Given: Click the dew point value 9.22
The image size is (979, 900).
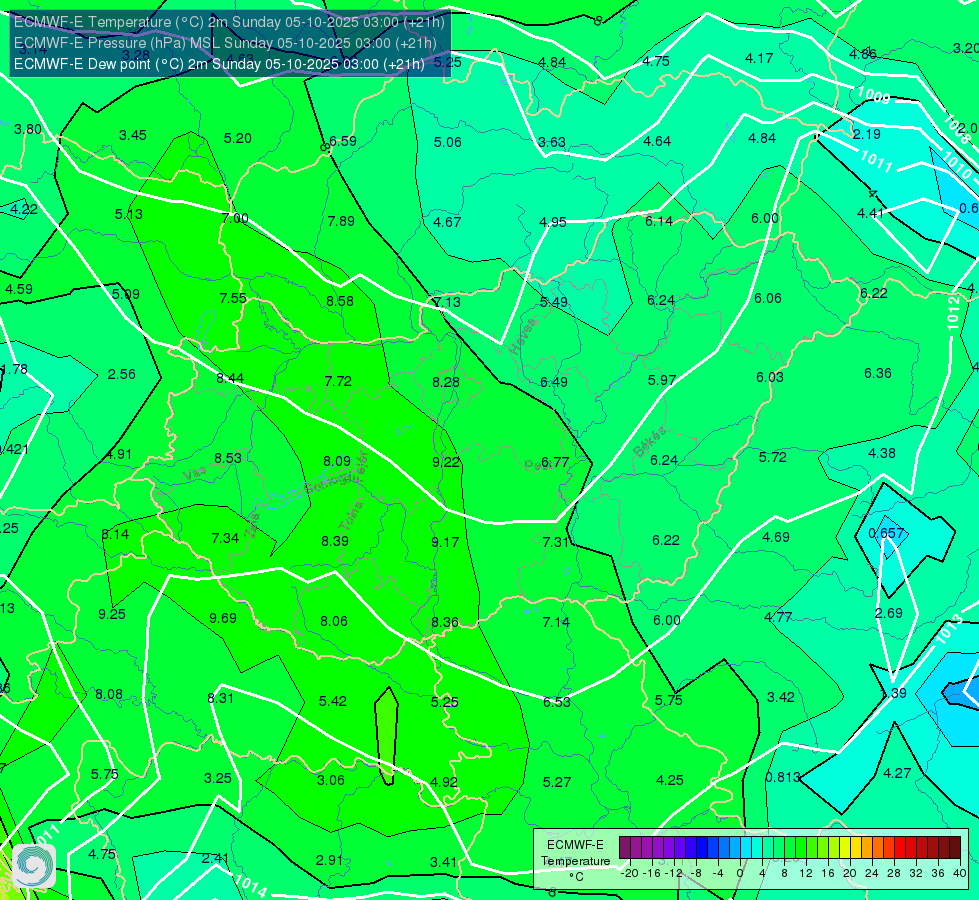Looking at the screenshot, I should (x=446, y=462).
